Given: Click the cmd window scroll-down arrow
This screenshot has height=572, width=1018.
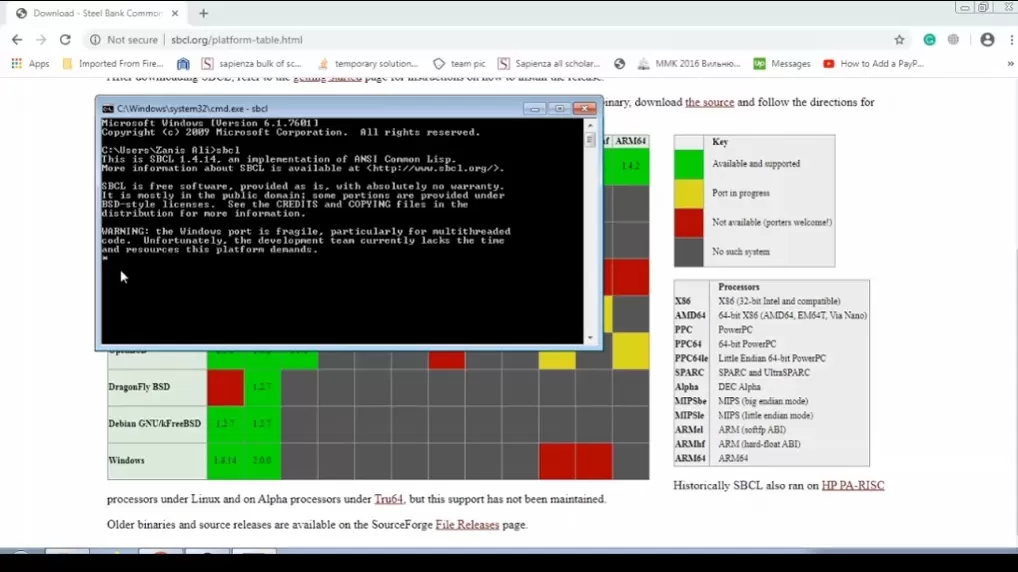Looking at the screenshot, I should tap(590, 338).
